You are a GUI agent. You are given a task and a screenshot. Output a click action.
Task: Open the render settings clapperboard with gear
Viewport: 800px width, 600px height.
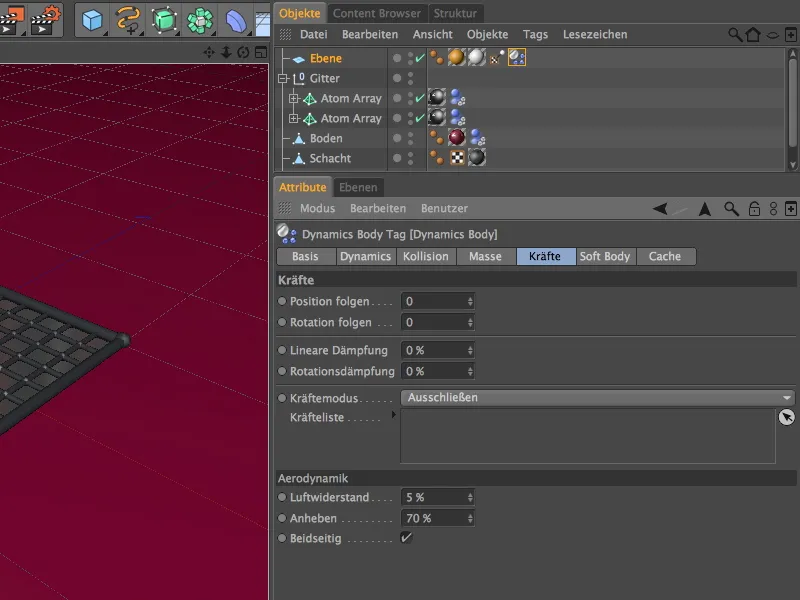45,19
